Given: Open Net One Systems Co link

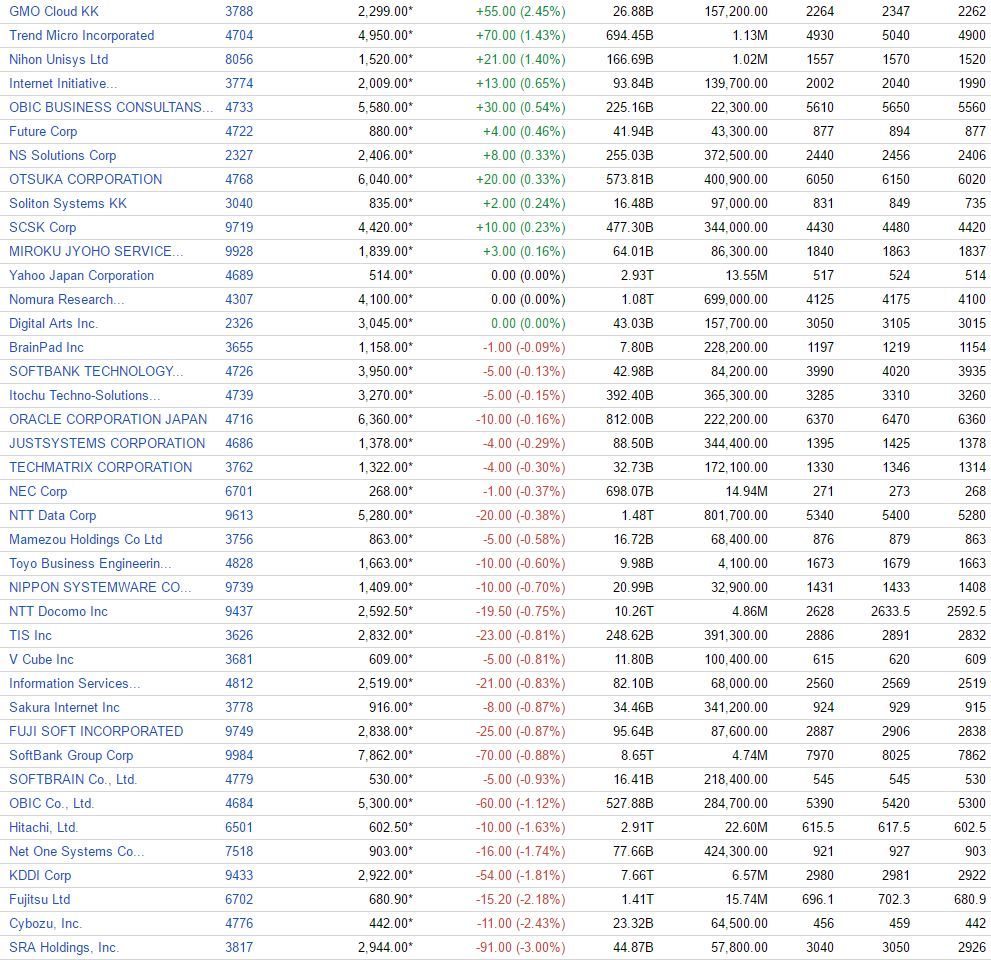Looking at the screenshot, I should pos(76,852).
